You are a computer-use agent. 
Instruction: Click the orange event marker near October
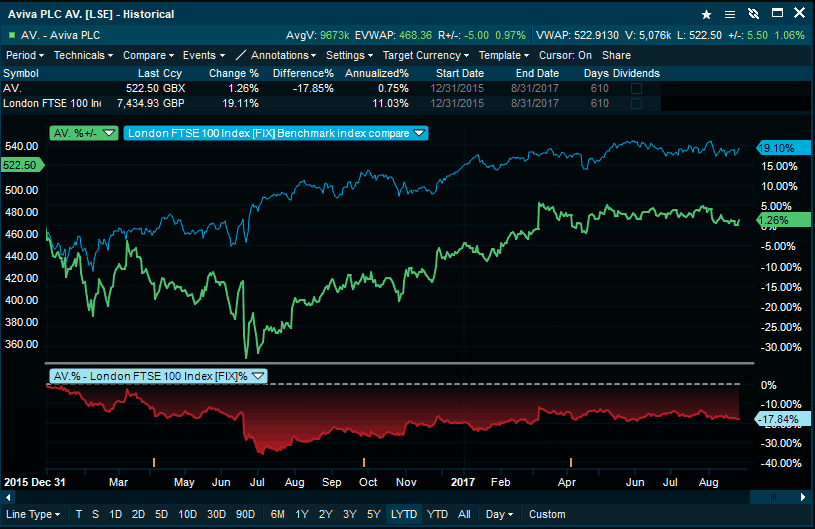(x=364, y=461)
